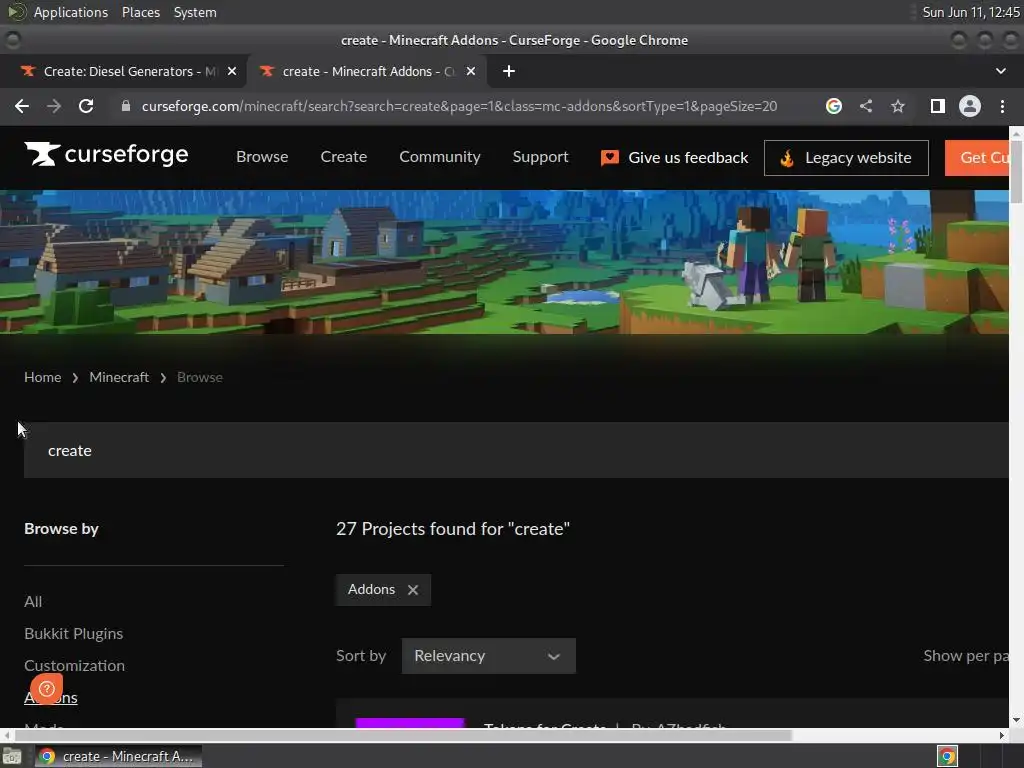Click the orange Get CurseForge button
1024x768 pixels.
click(x=977, y=158)
